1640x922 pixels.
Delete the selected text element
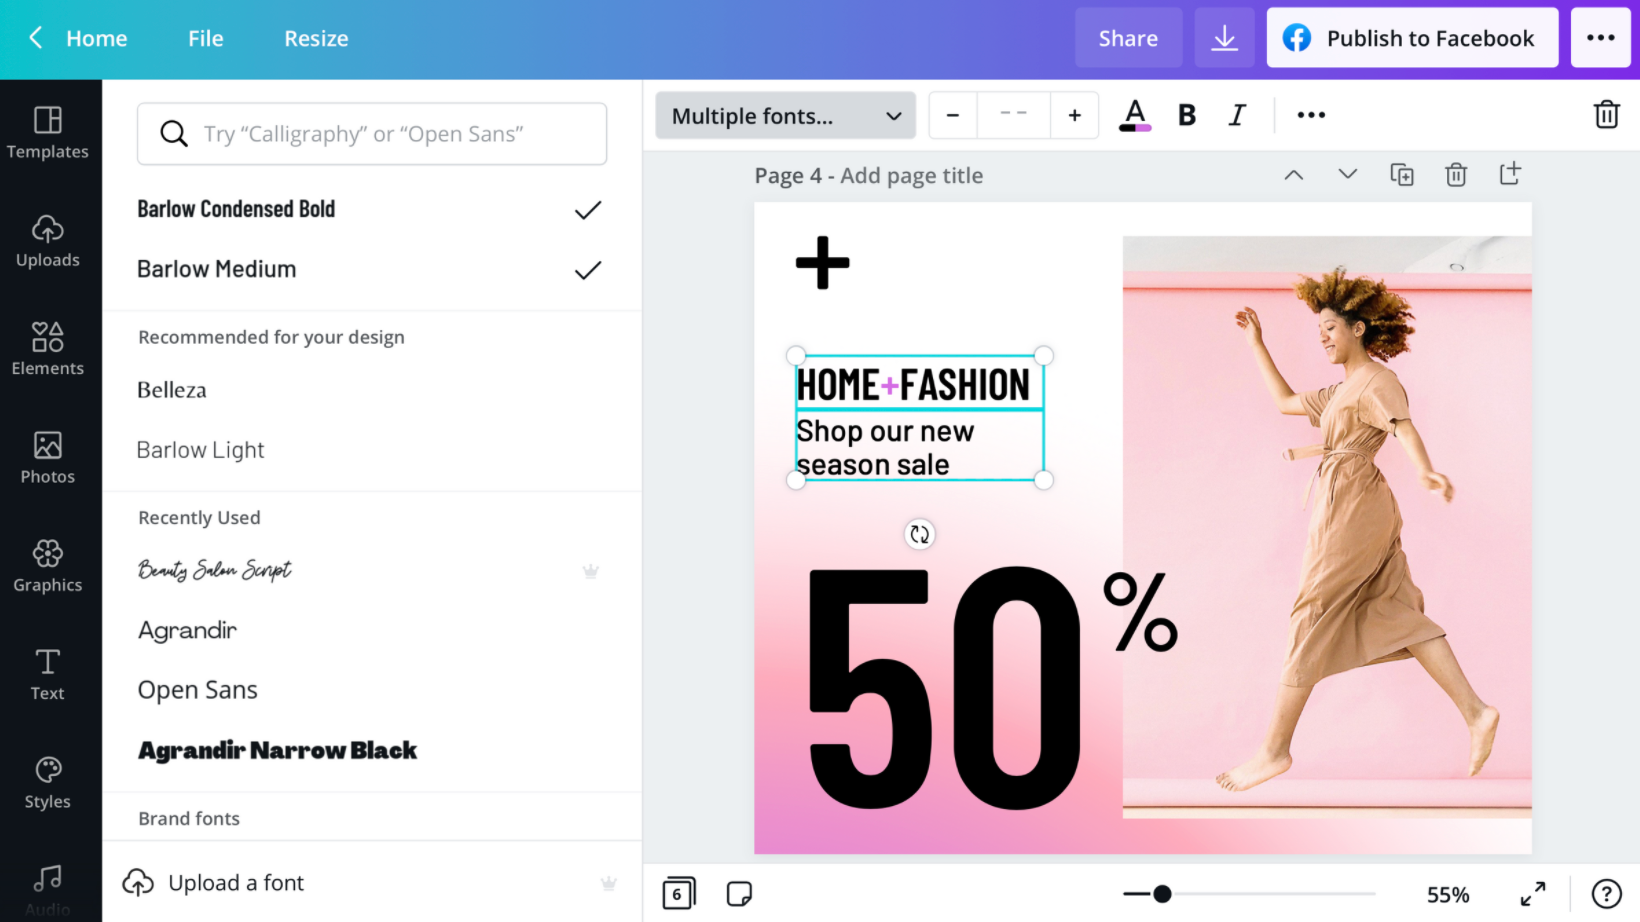(1606, 114)
